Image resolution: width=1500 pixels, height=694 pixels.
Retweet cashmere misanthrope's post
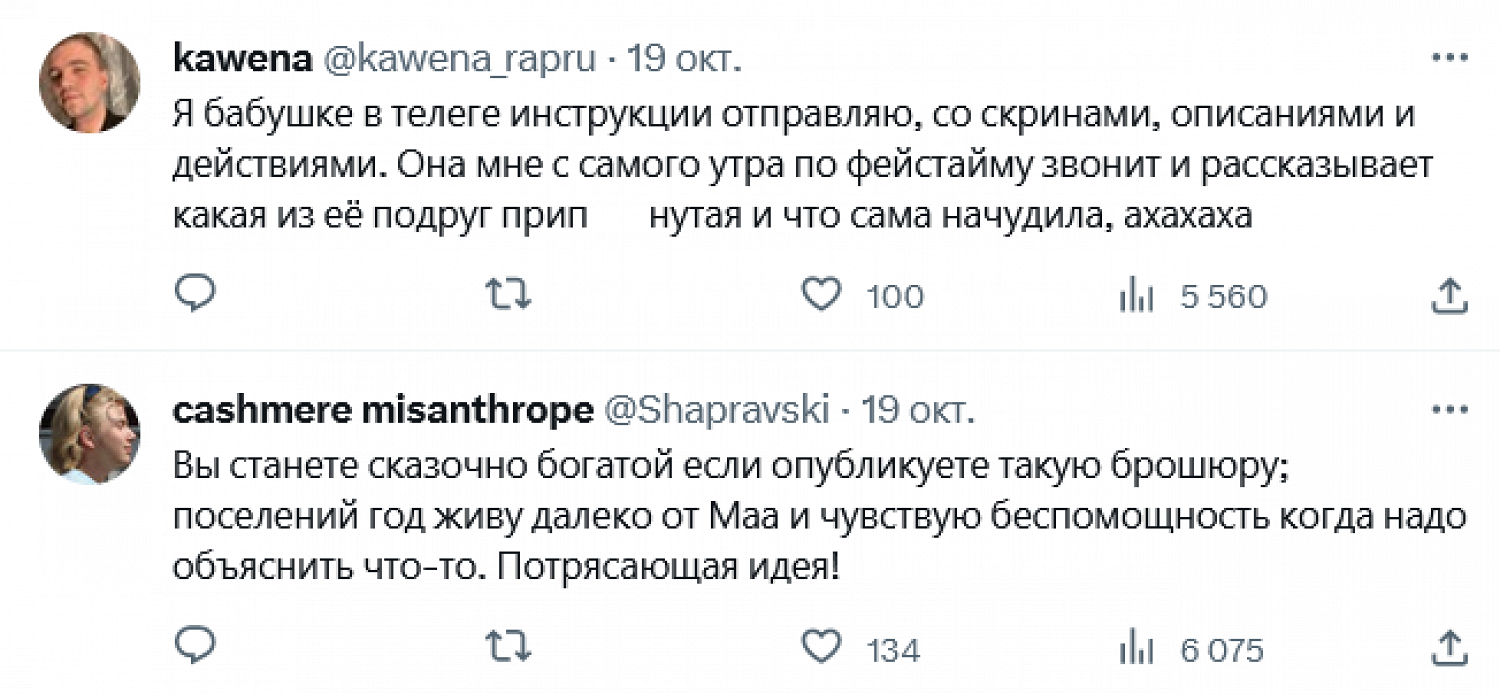tap(507, 649)
